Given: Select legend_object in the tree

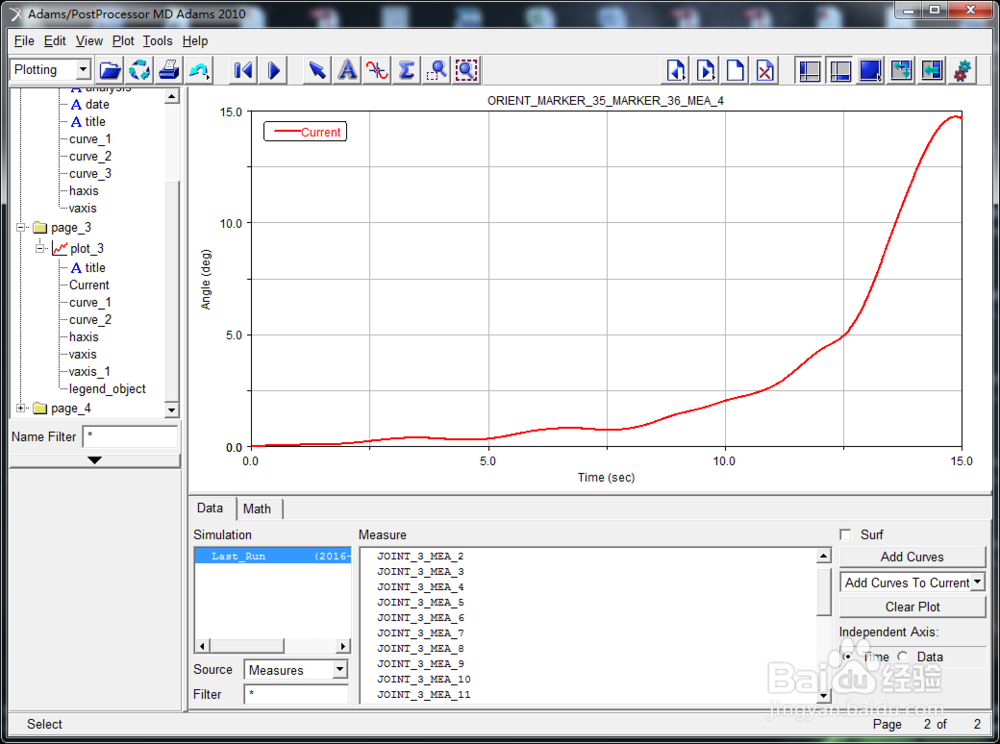Looking at the screenshot, I should (107, 389).
